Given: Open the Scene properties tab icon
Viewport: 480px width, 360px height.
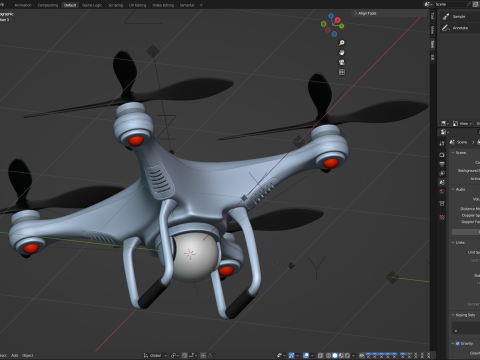Looking at the screenshot, I should coord(442,182).
